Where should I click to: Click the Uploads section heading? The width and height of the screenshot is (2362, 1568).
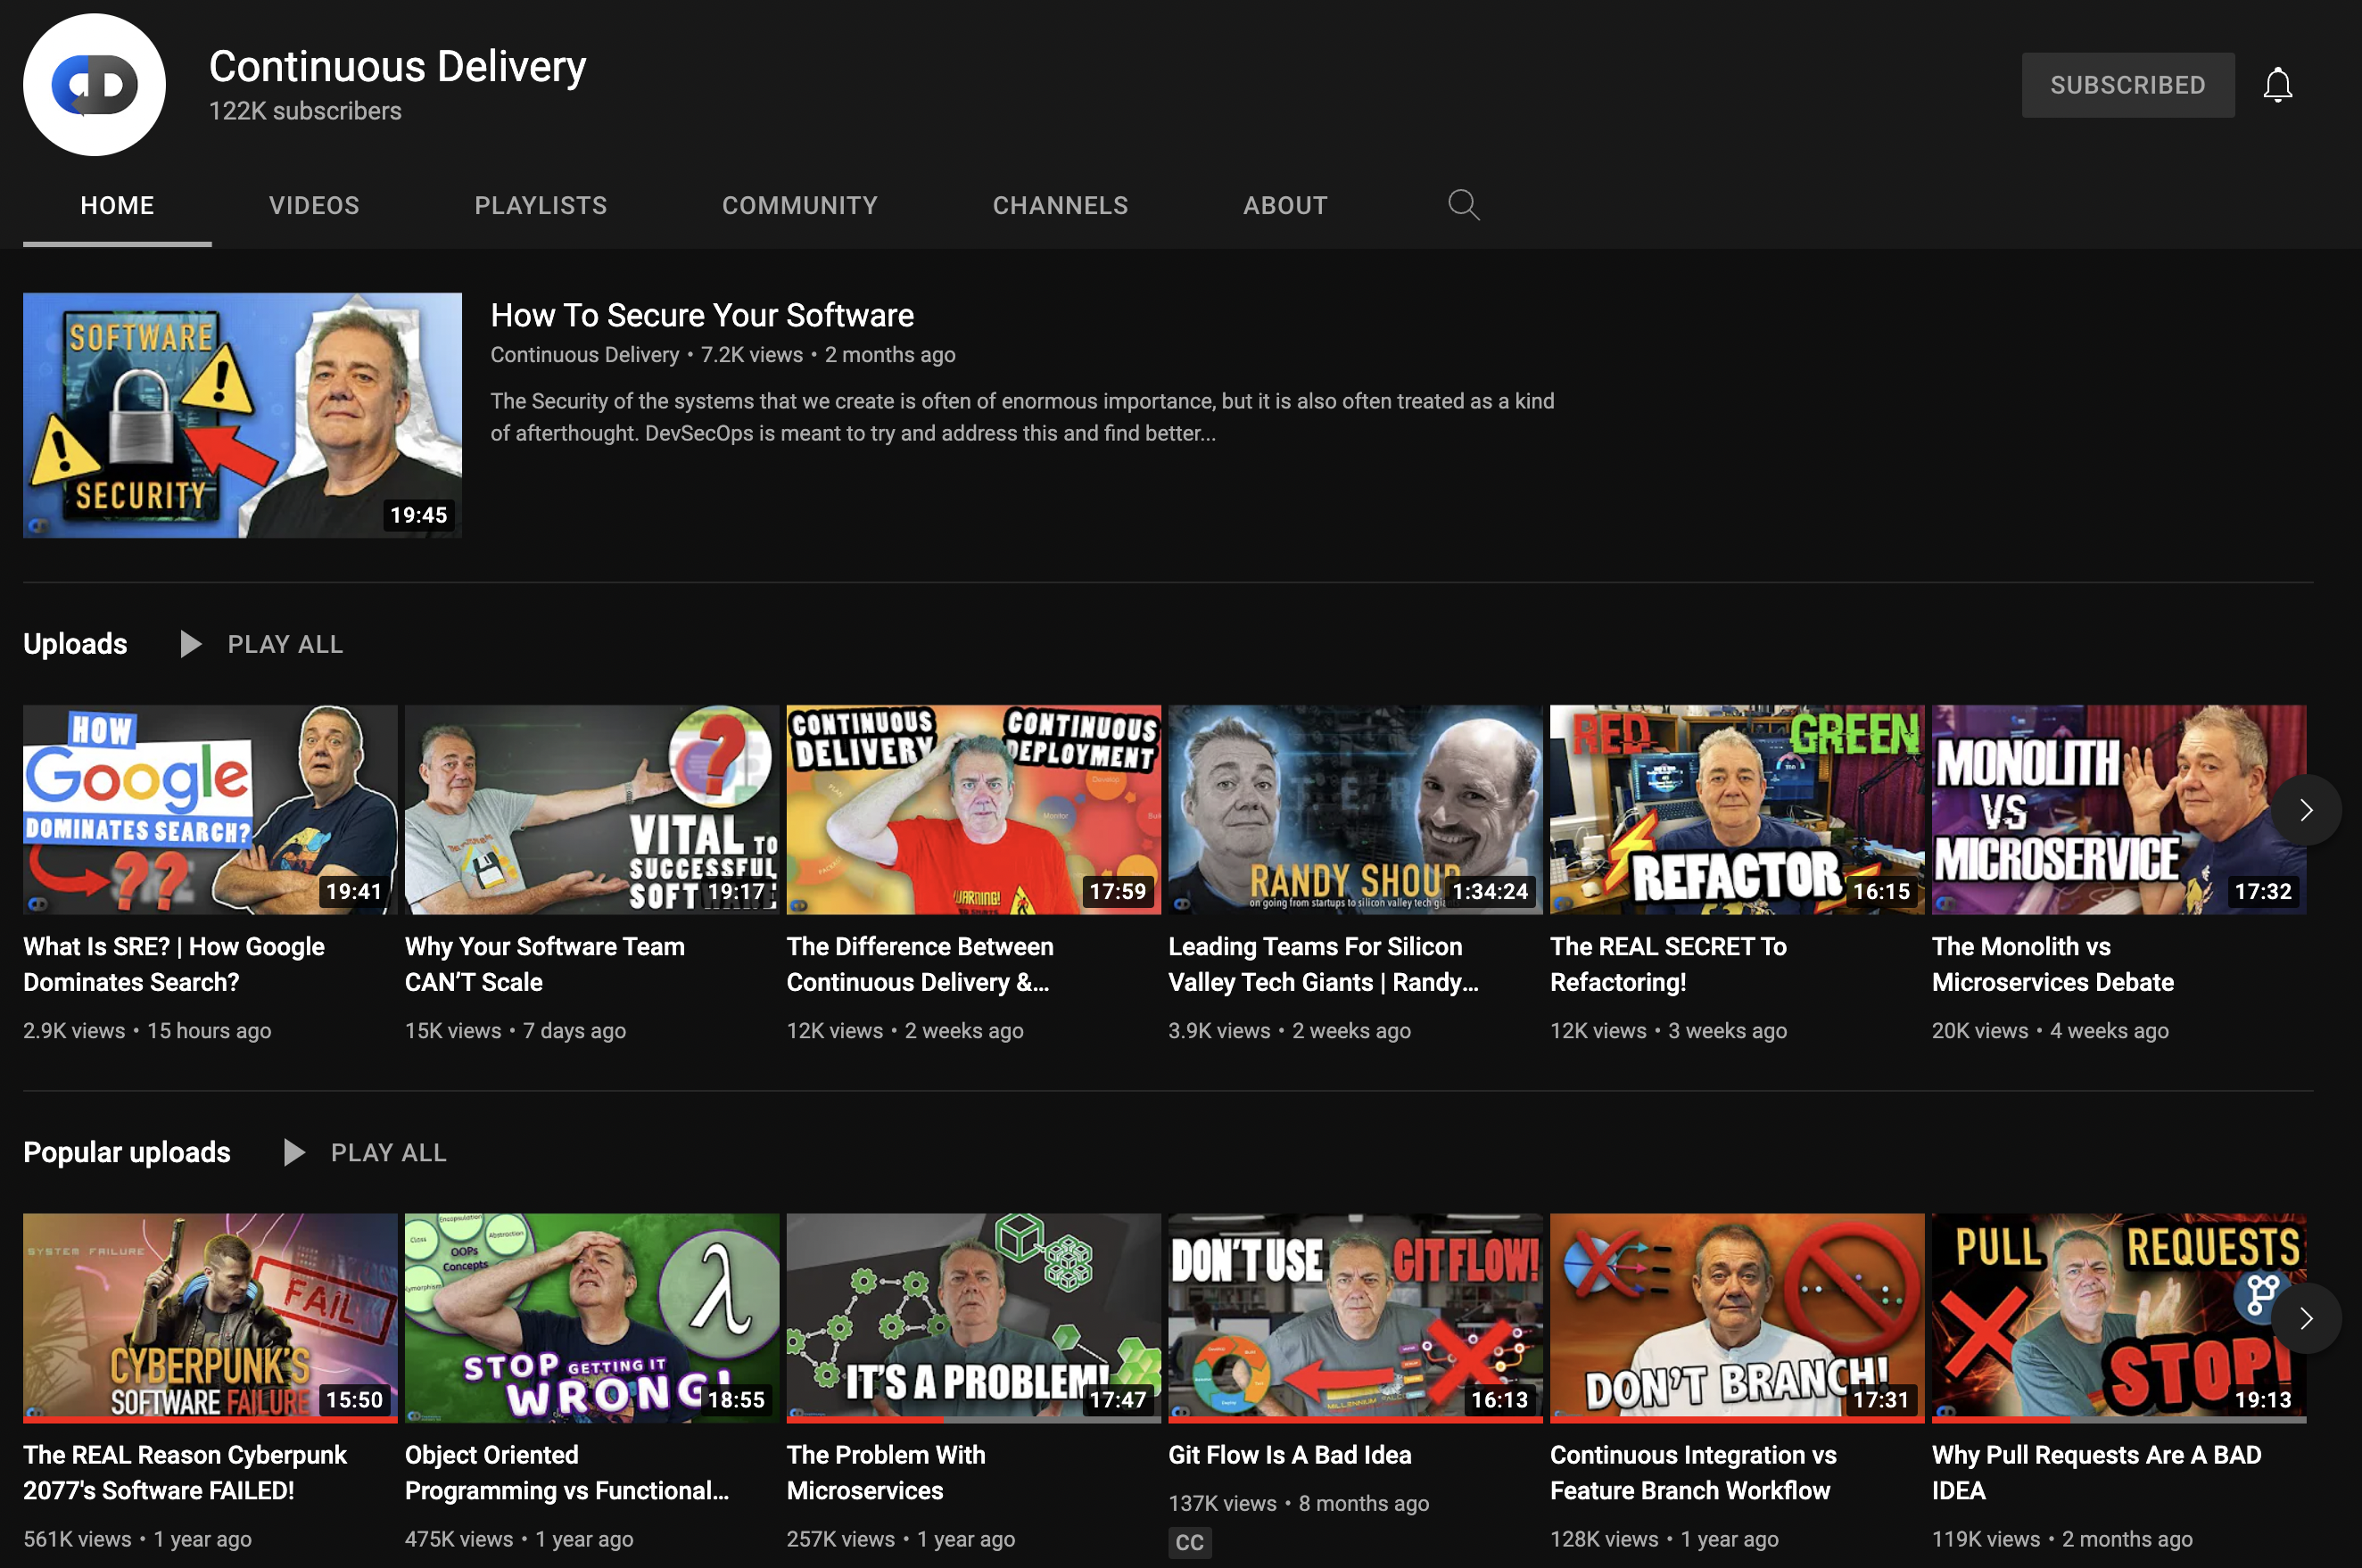click(75, 644)
